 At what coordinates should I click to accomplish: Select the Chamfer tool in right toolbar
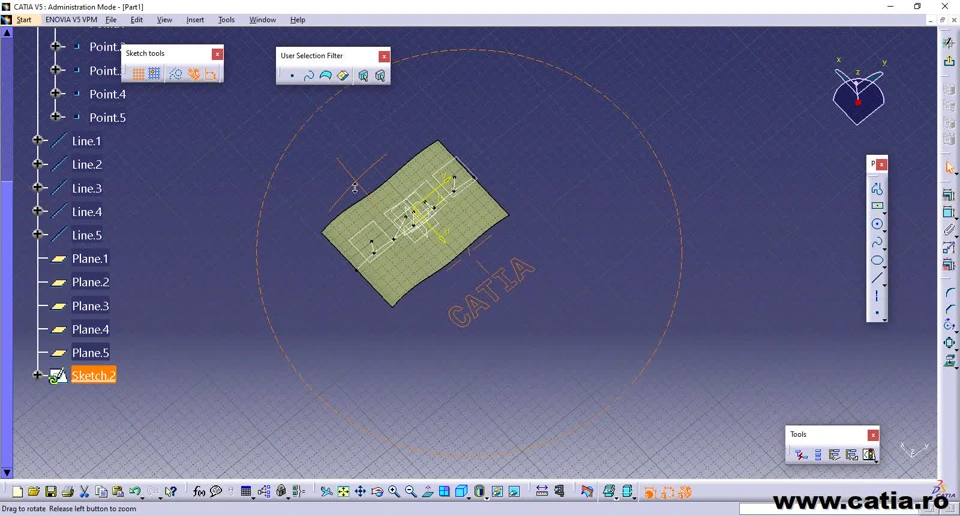pos(949,309)
